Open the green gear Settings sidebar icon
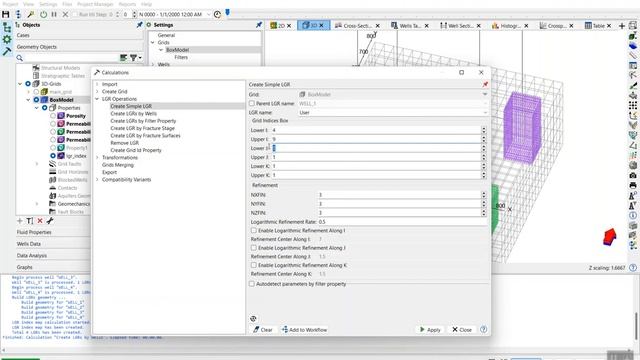Viewport: 640px width, 360px height. [x=7, y=39]
